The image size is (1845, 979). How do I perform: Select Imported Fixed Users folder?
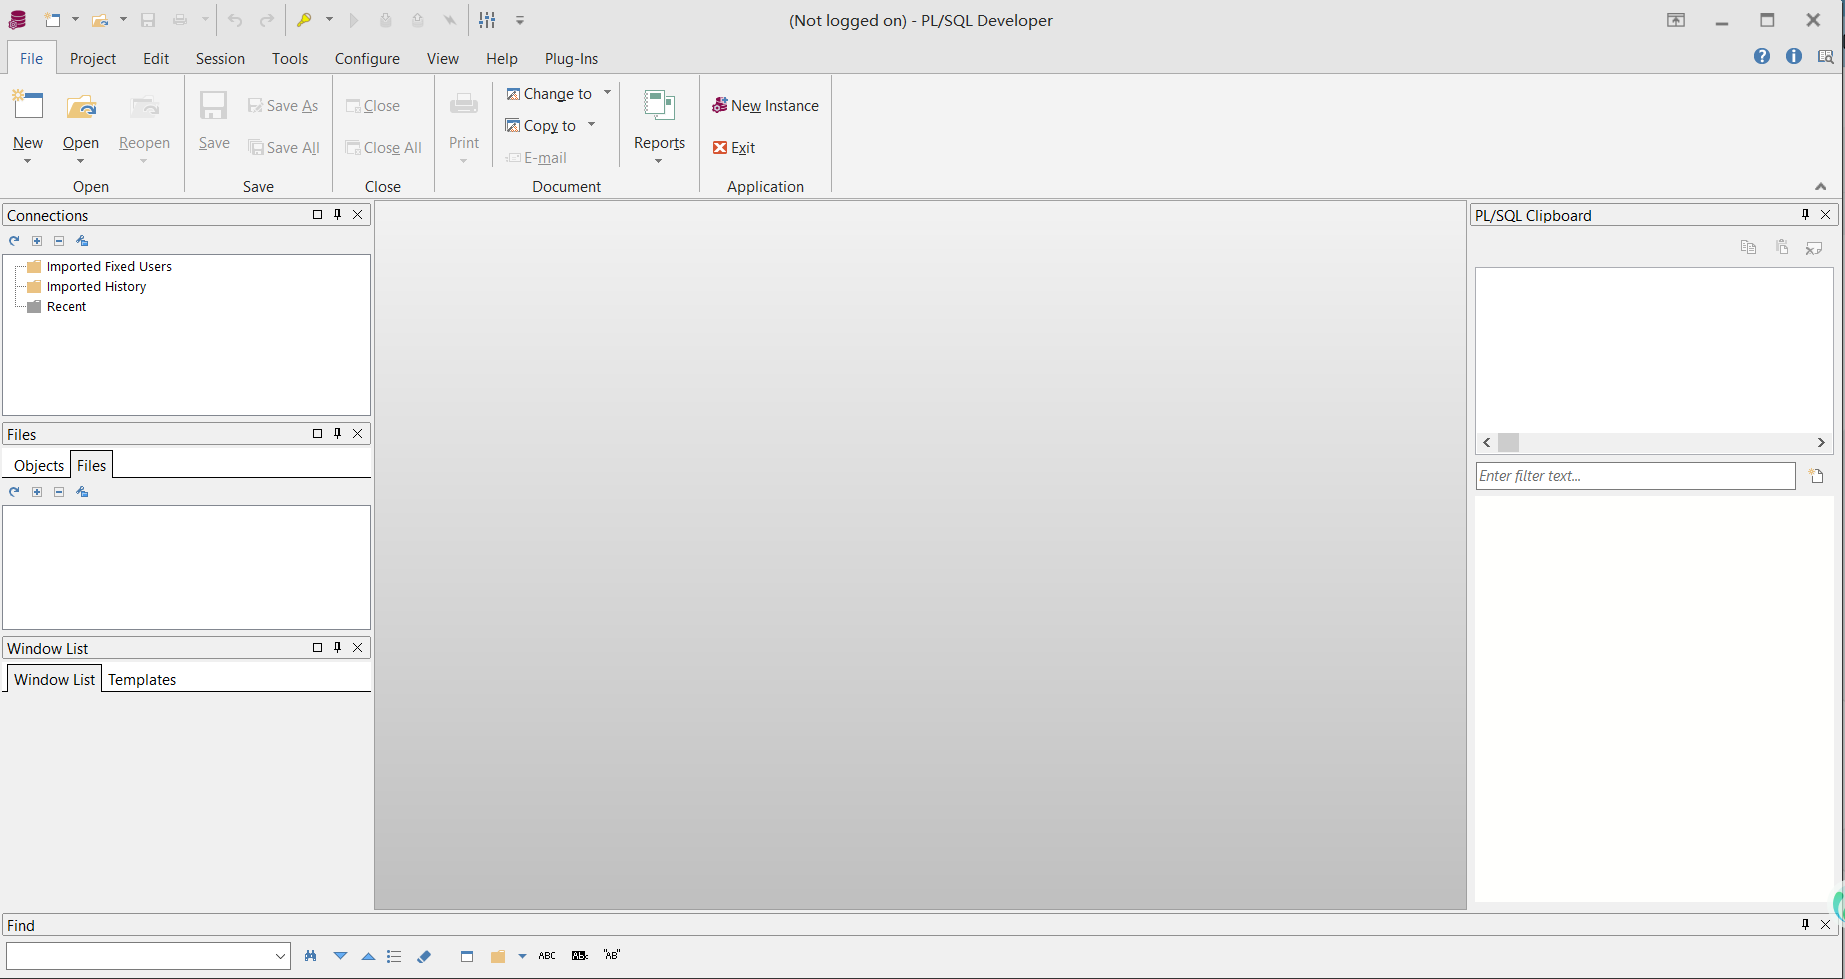[109, 267]
